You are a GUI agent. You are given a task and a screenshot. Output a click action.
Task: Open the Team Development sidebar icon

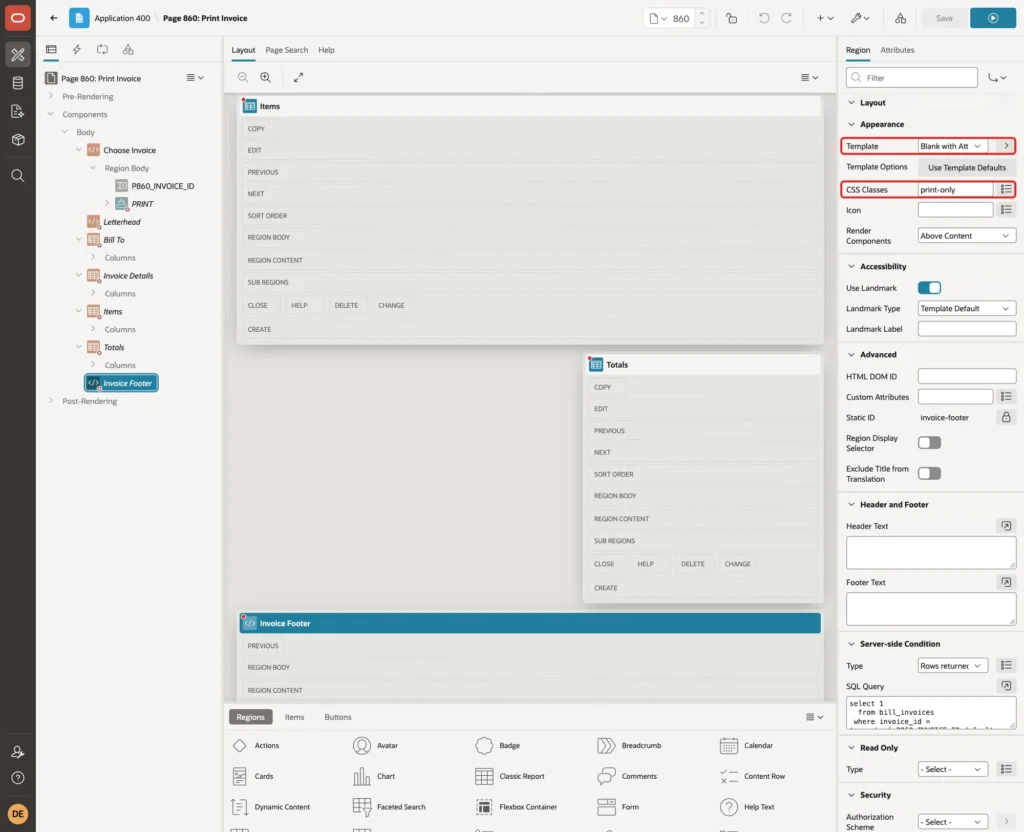click(18, 112)
